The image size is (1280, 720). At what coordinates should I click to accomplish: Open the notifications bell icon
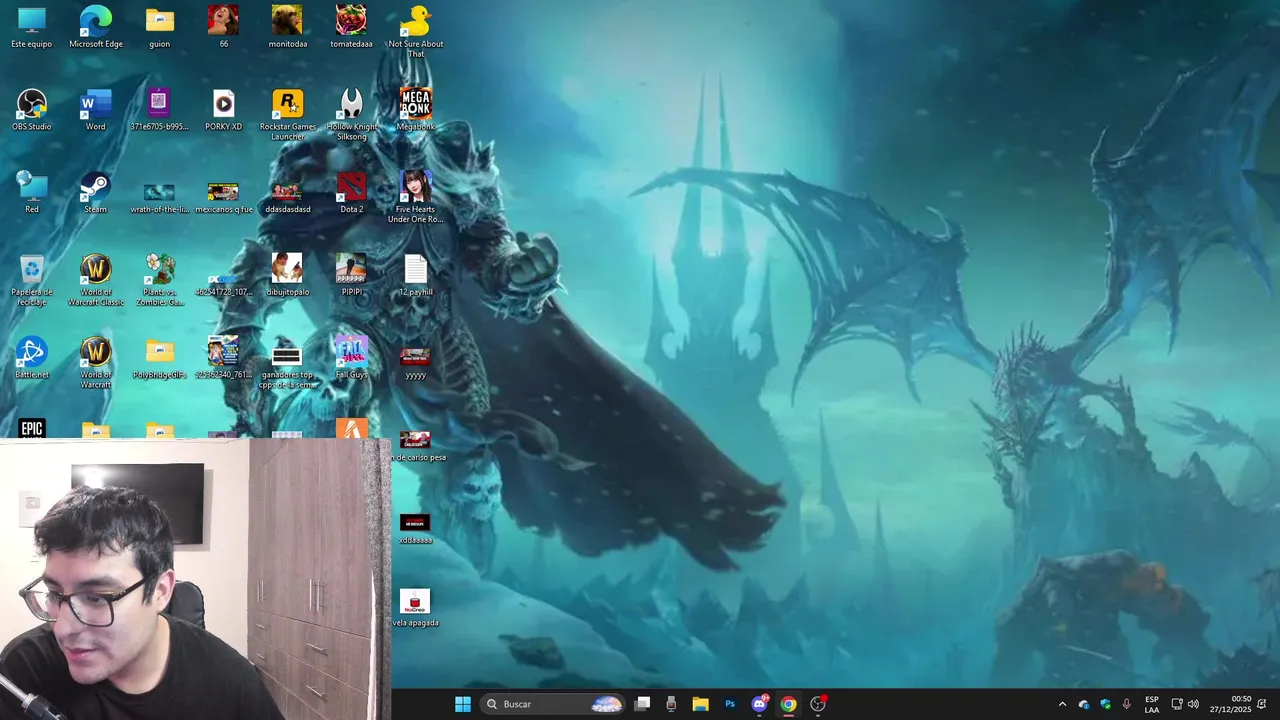click(1262, 704)
